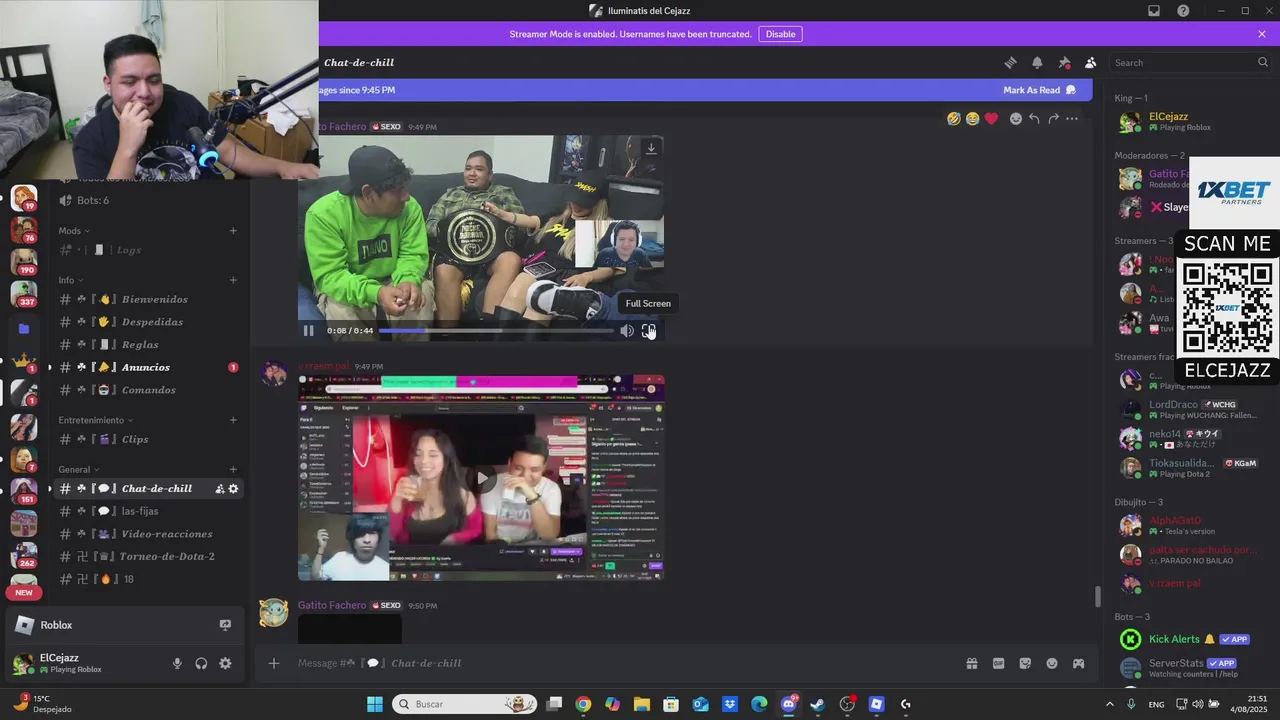Open the GIF picker
The width and height of the screenshot is (1280, 720).
tap(998, 663)
